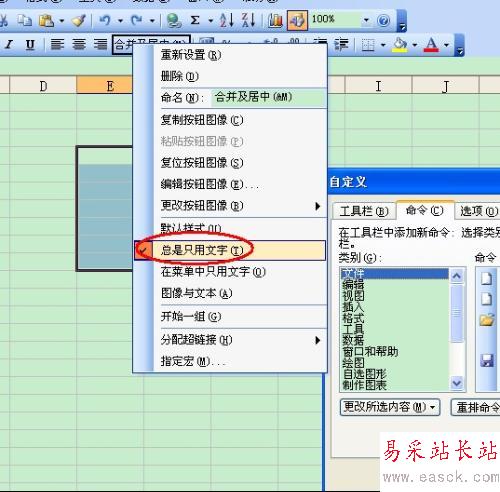
Task: Select column J header
Action: (x=446, y=86)
